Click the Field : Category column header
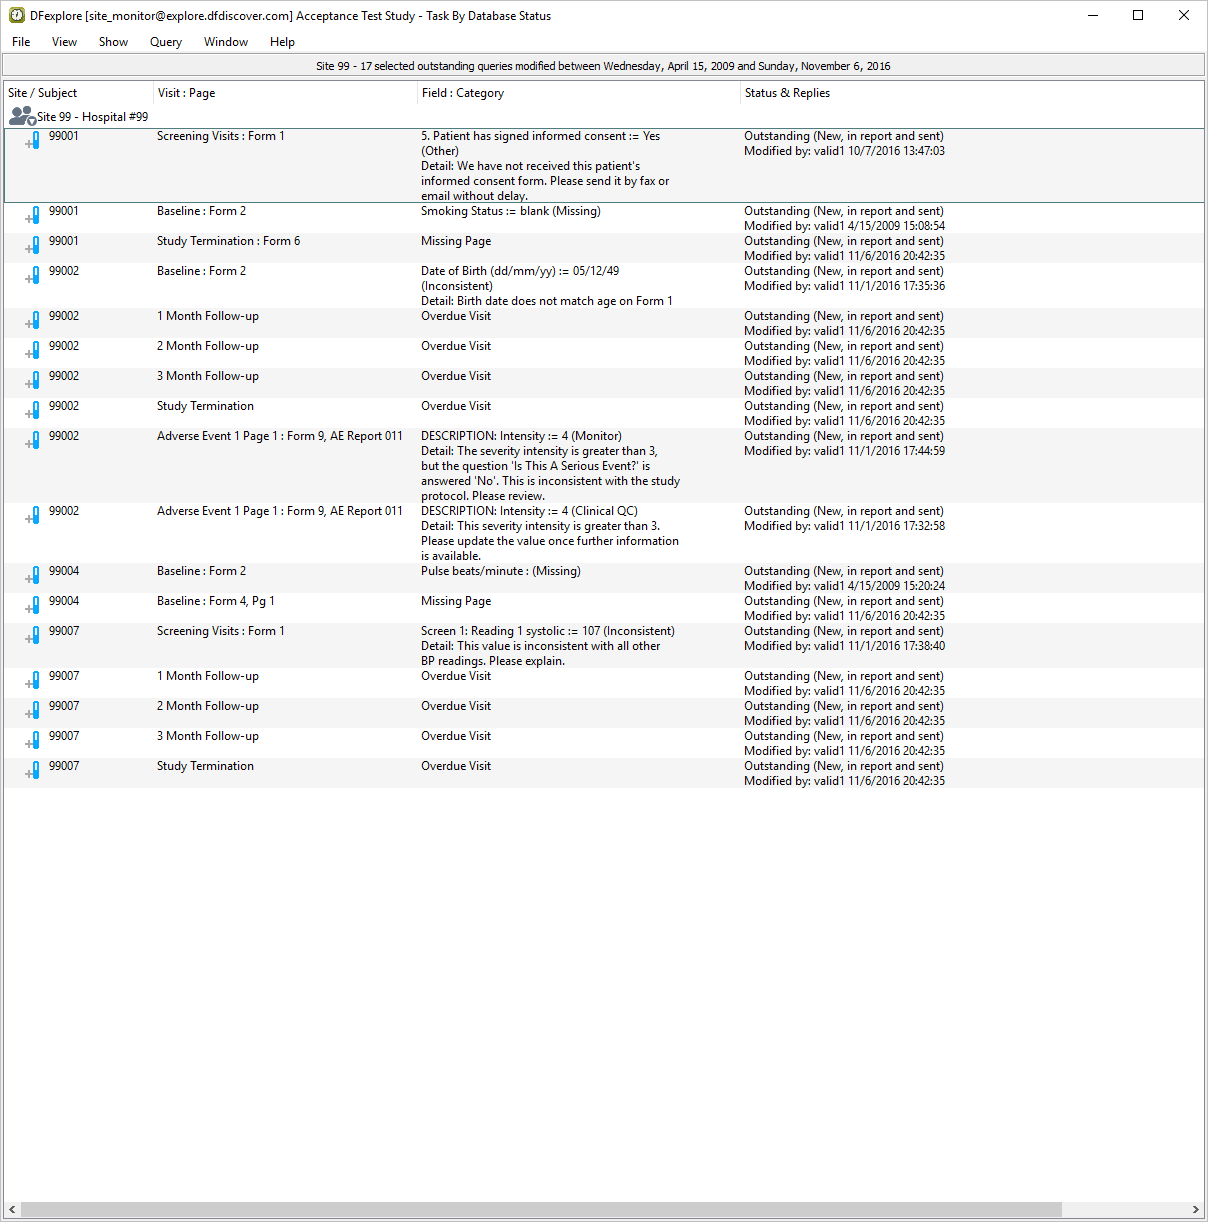This screenshot has height=1222, width=1208. point(463,93)
